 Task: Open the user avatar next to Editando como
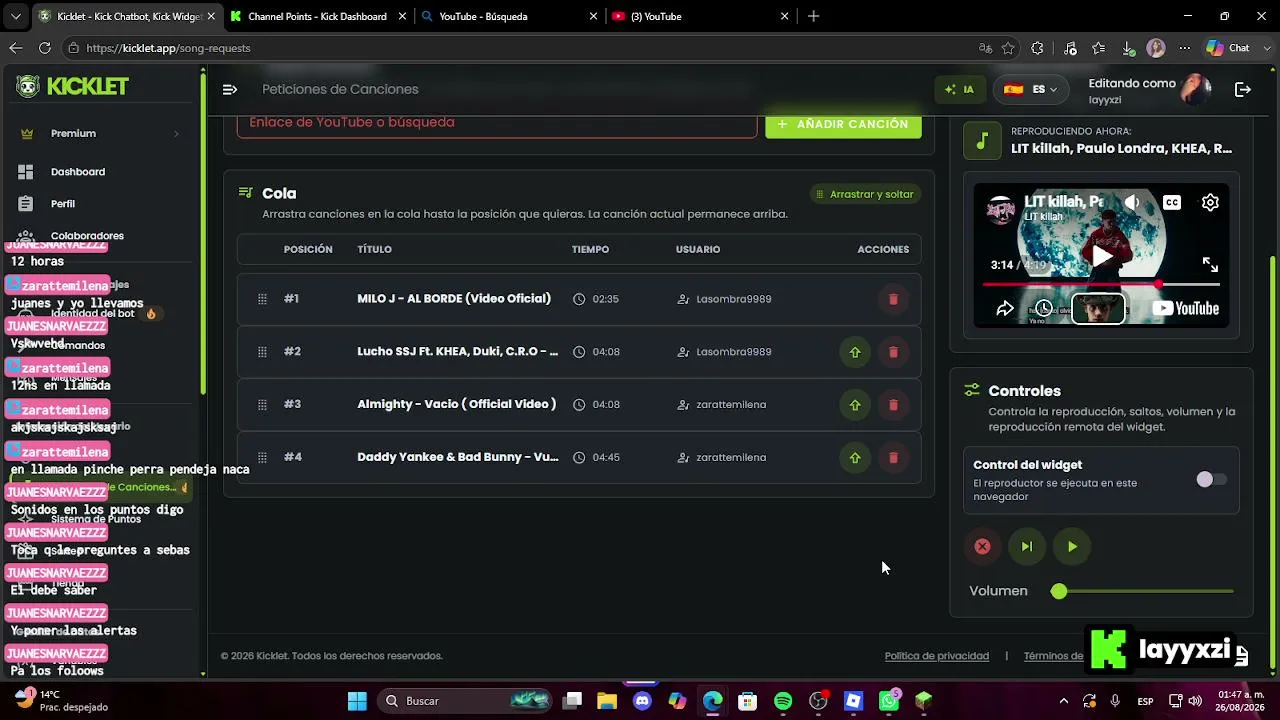1195,90
